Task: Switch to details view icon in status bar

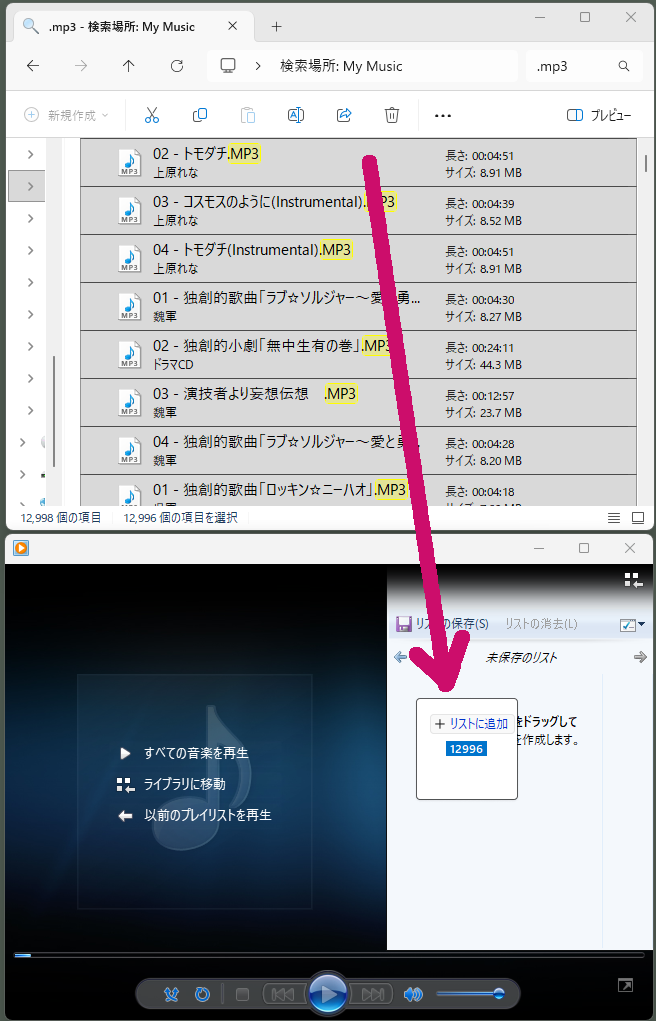Action: [x=614, y=518]
